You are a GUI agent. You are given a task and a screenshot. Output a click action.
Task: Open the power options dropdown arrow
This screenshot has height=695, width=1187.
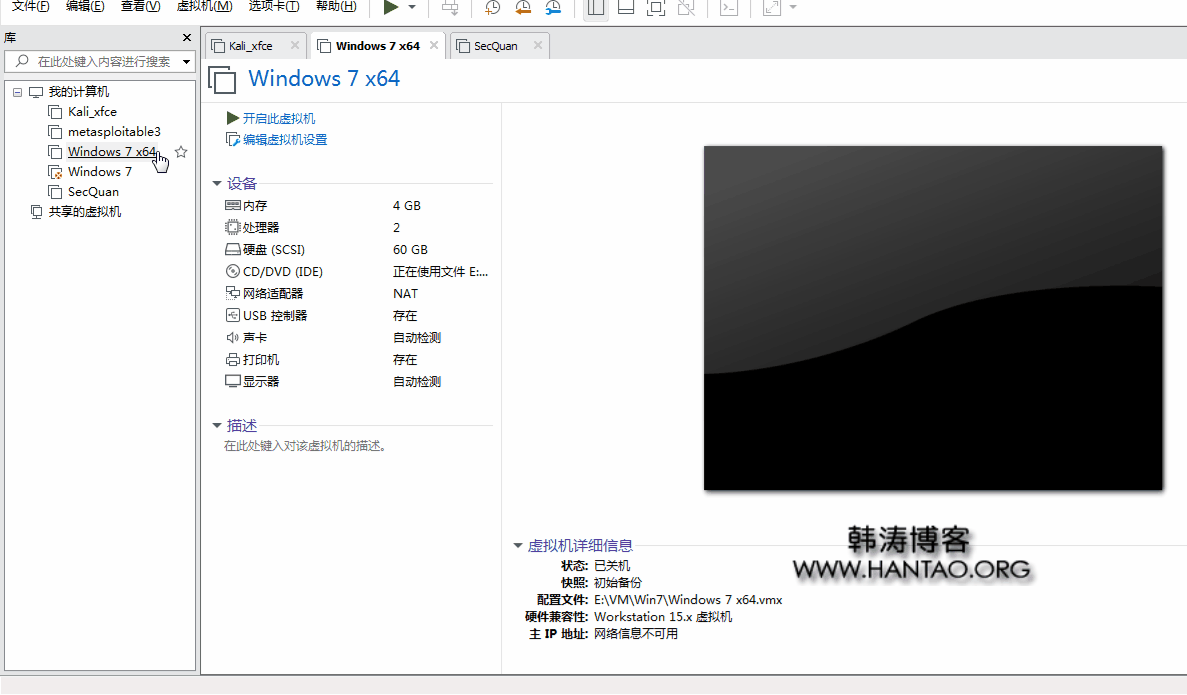[x=412, y=8]
